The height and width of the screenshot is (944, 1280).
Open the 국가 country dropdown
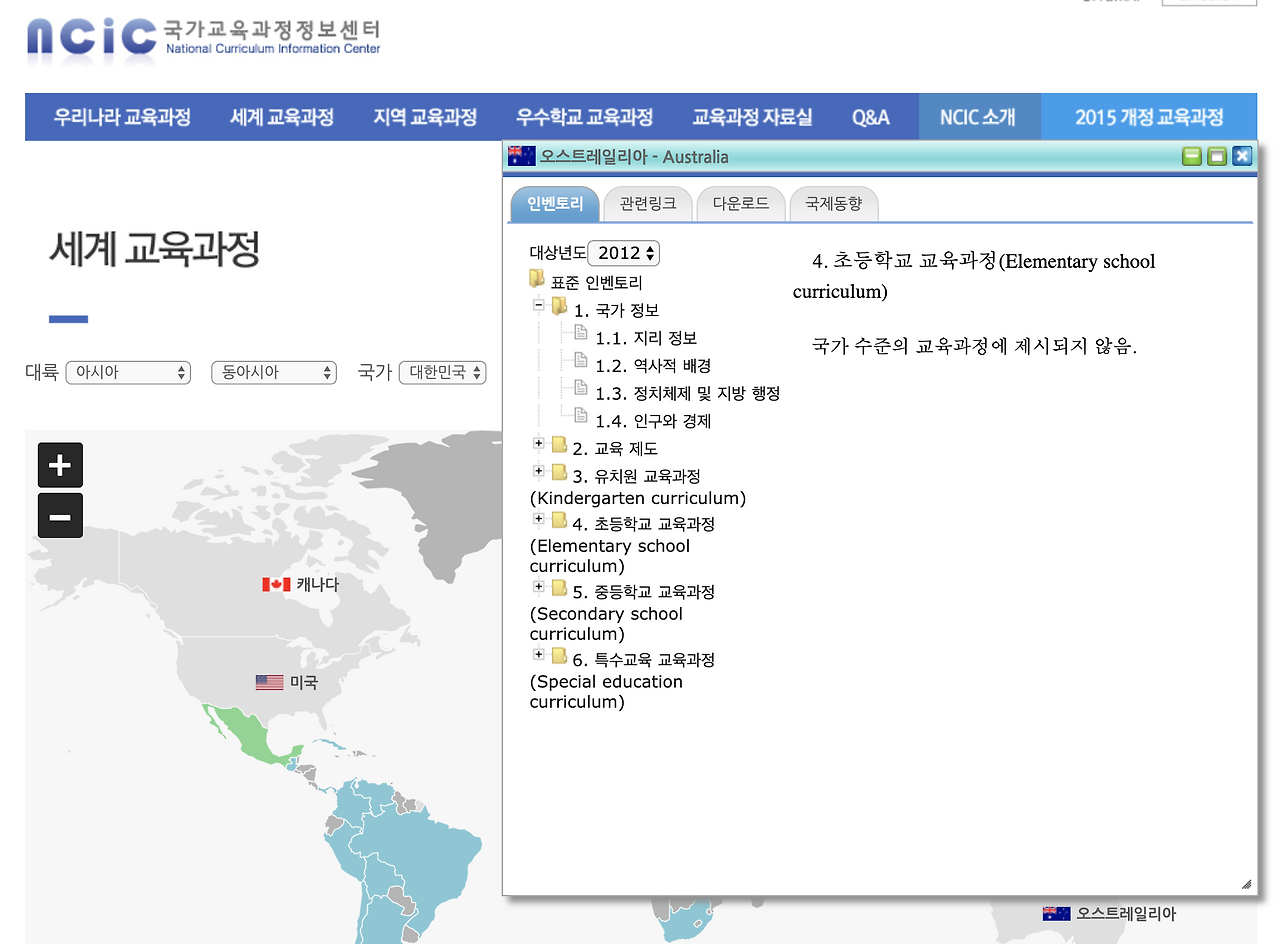442,372
